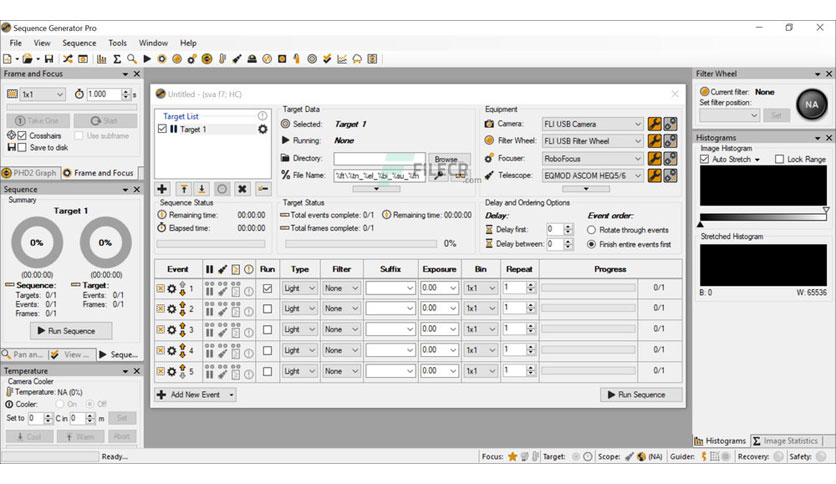Click the Browse directory button
Viewport: 836px width, 484px height.
(449, 158)
